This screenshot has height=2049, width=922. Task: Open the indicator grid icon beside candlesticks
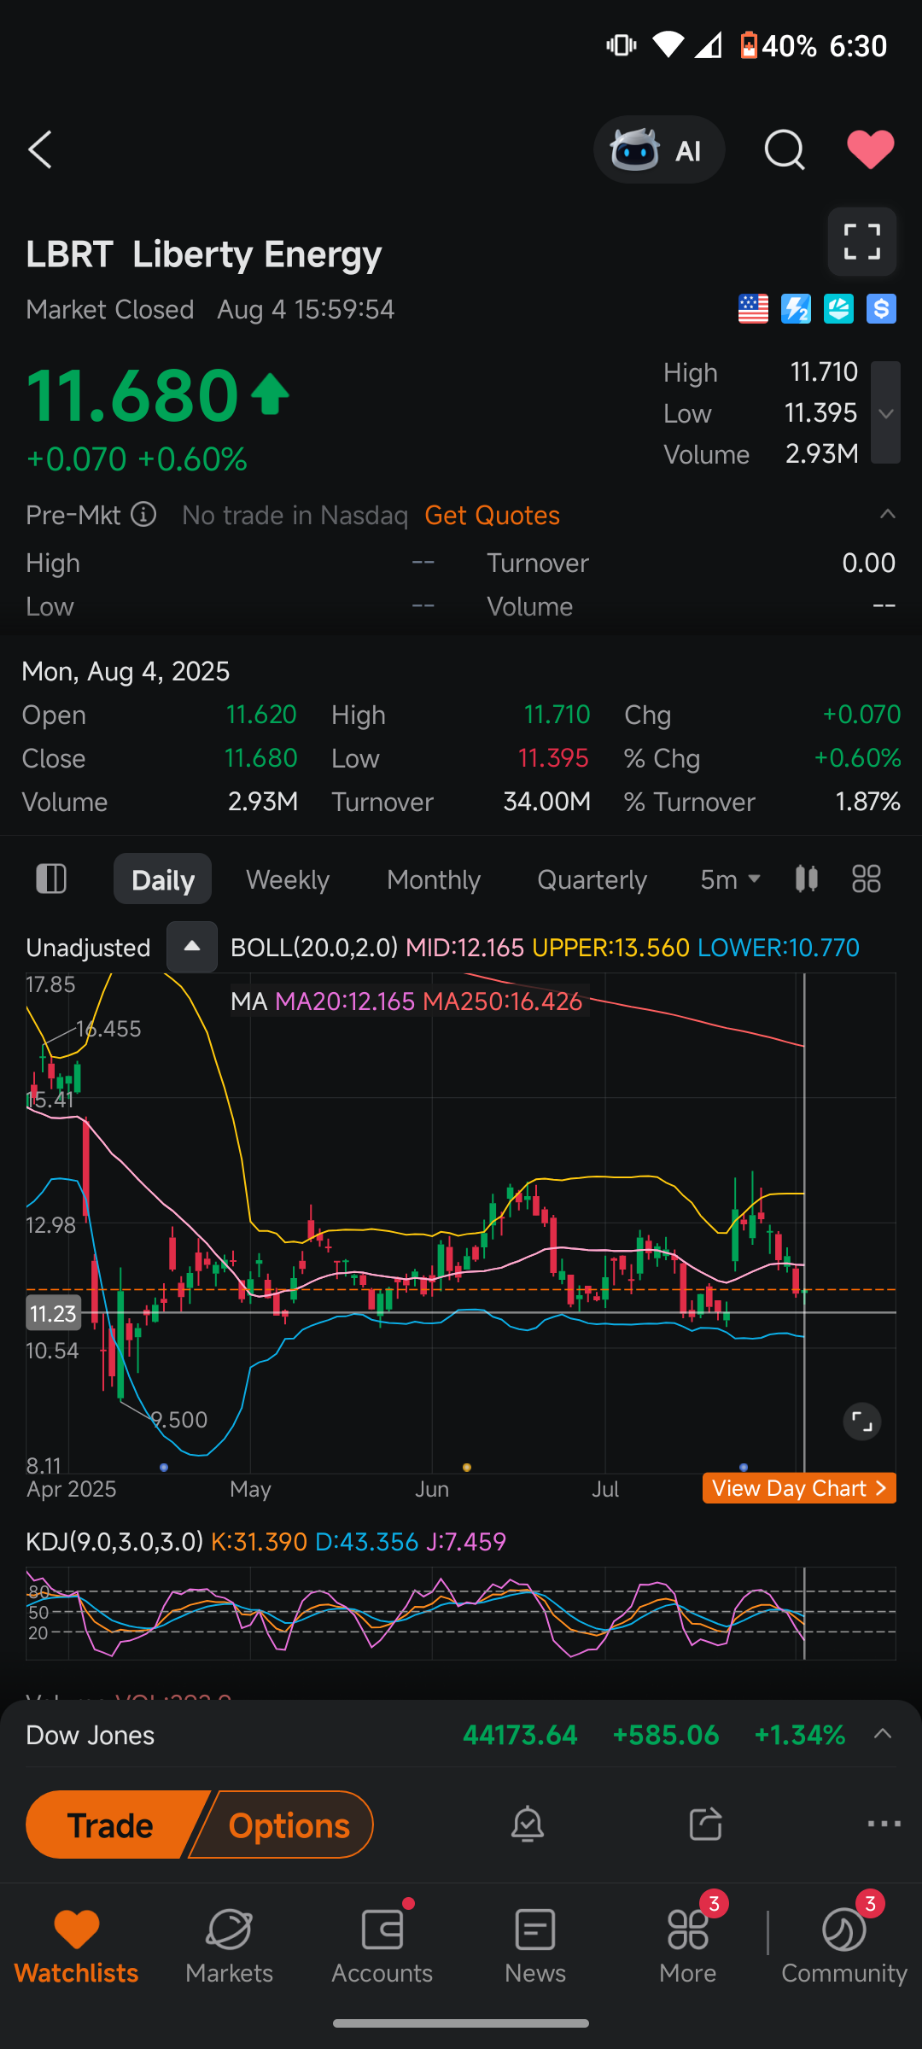866,879
